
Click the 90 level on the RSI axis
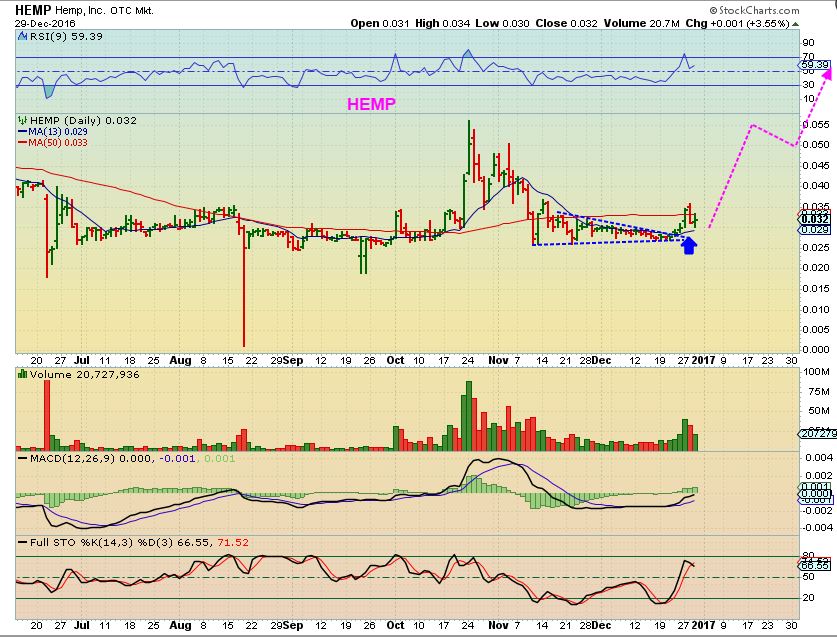click(x=809, y=43)
